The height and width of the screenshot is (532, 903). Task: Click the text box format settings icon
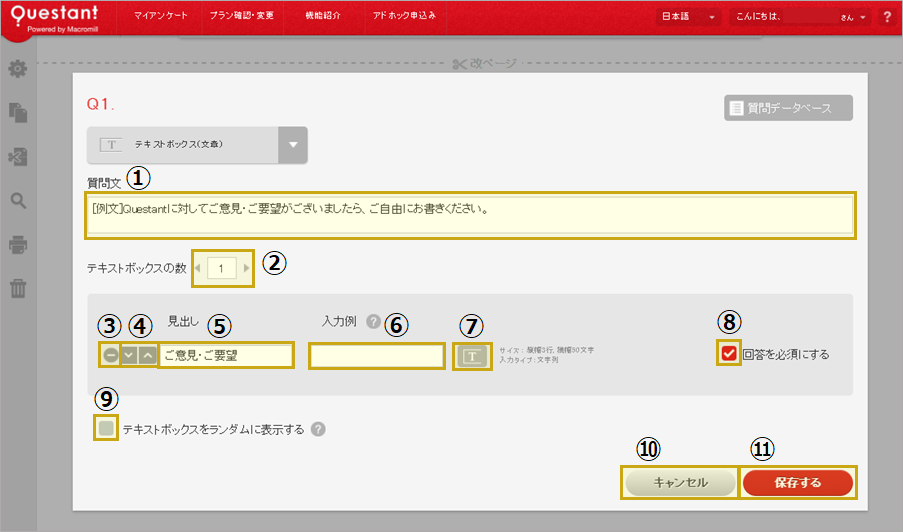474,355
